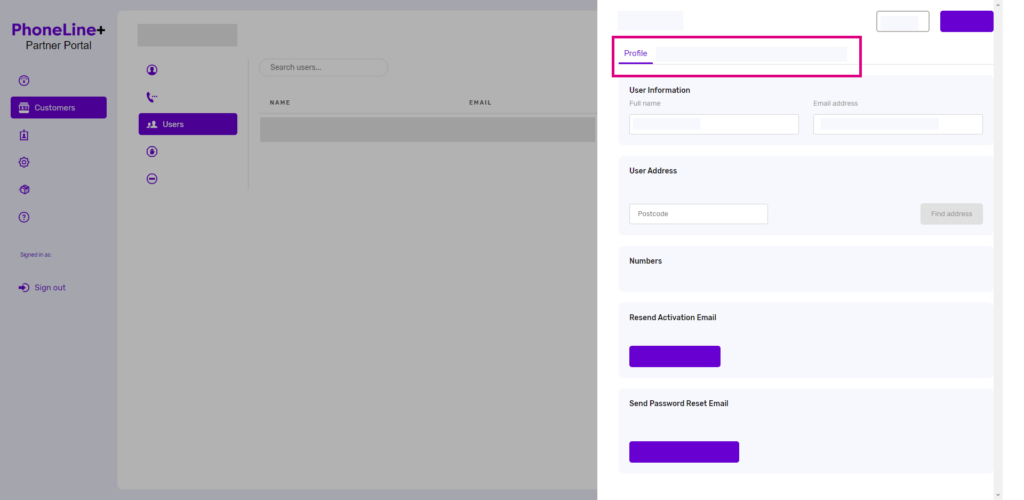Click into the Postcode input field

pyautogui.click(x=698, y=214)
